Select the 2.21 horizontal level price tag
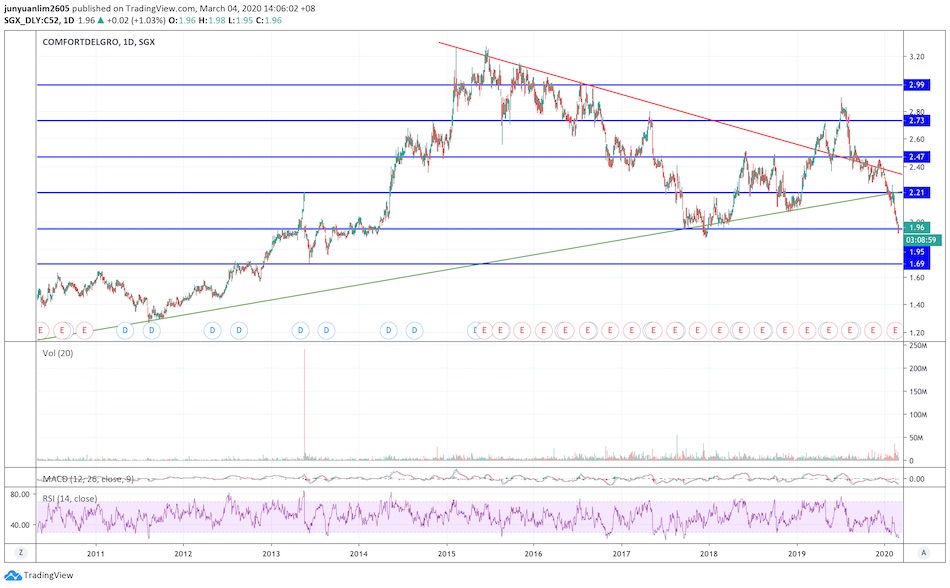The image size is (950, 588). coord(917,193)
